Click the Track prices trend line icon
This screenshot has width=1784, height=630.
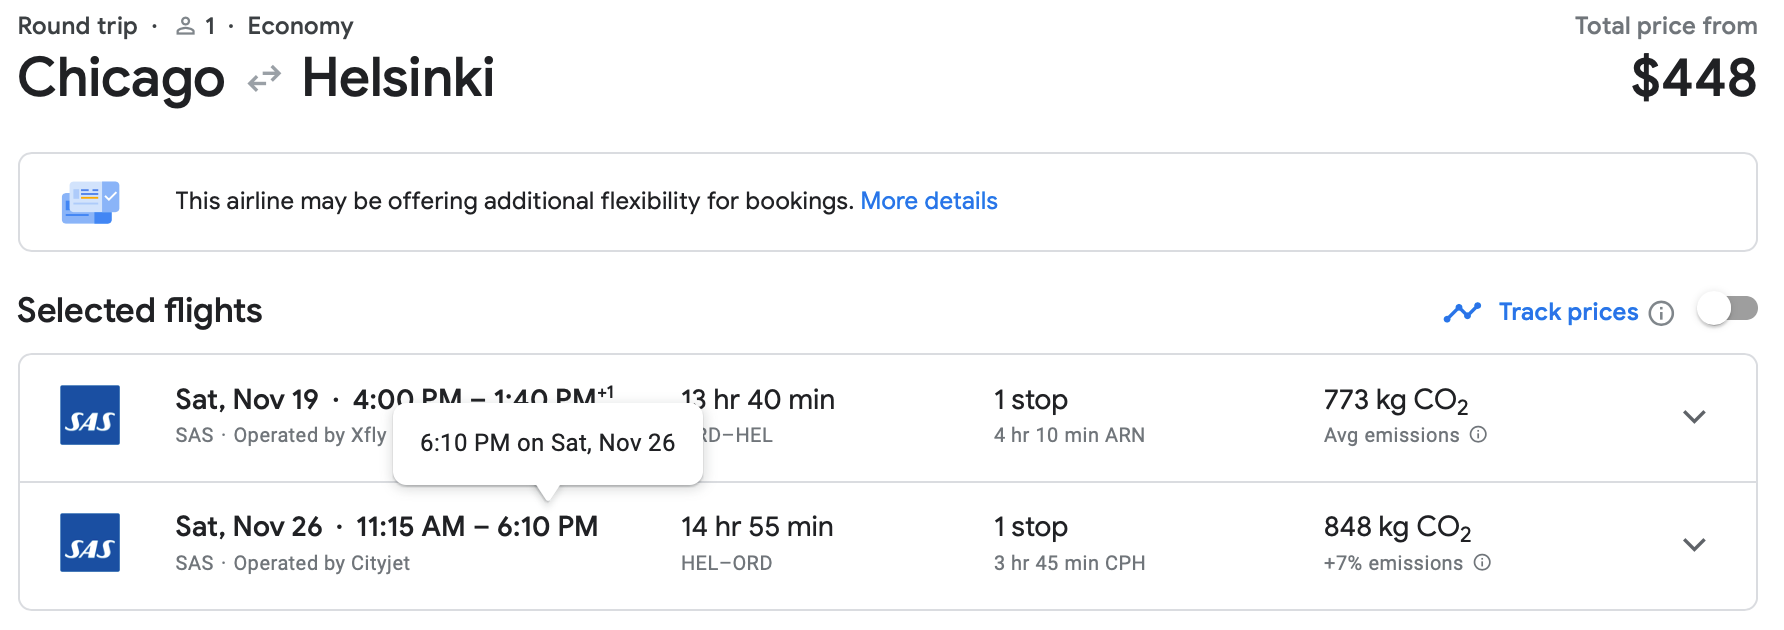coord(1462,313)
